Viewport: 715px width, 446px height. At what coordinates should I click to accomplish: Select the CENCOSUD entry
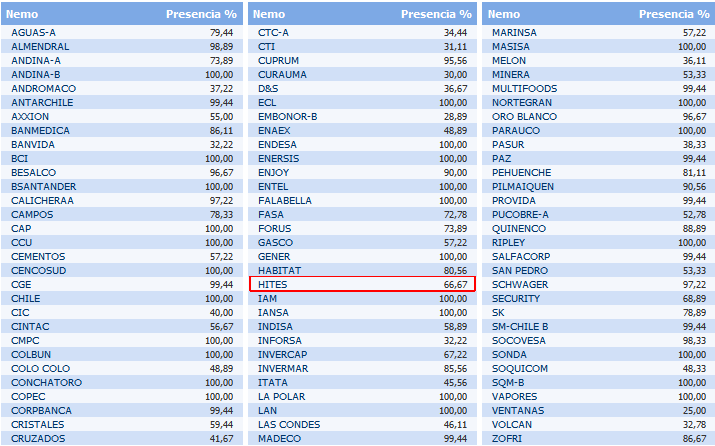(38, 270)
